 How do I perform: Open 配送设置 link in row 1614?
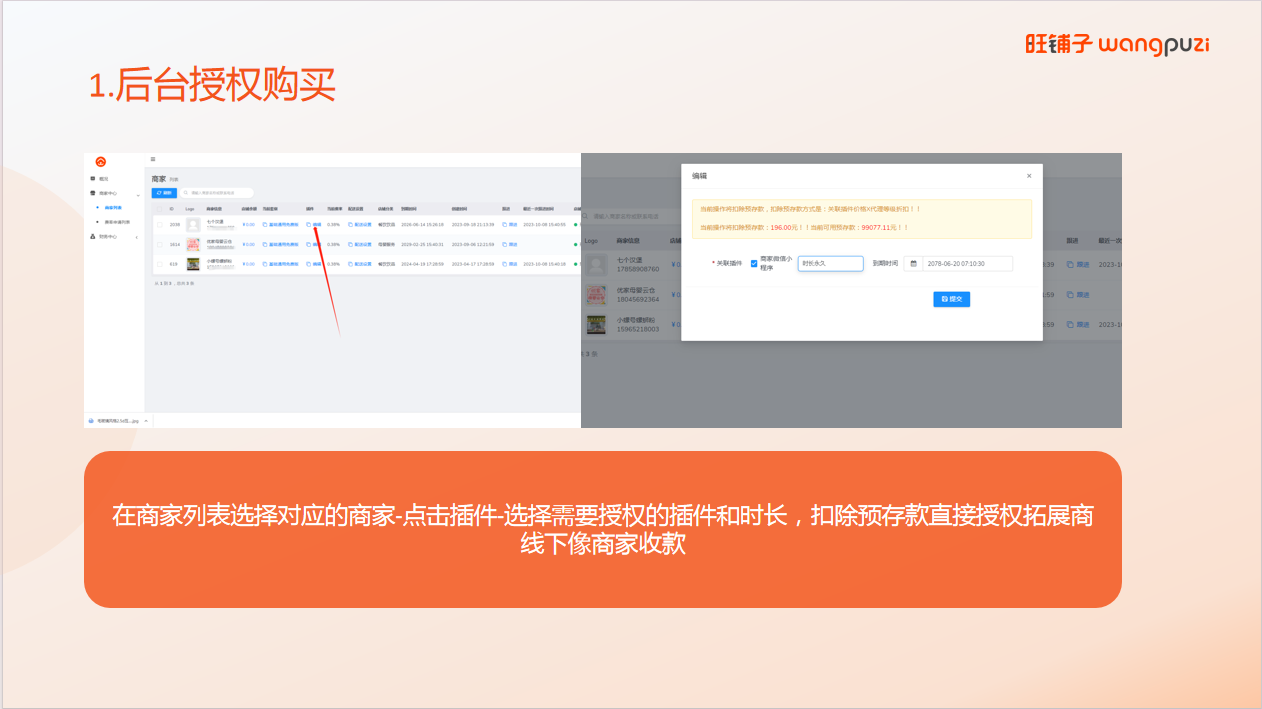coord(363,244)
